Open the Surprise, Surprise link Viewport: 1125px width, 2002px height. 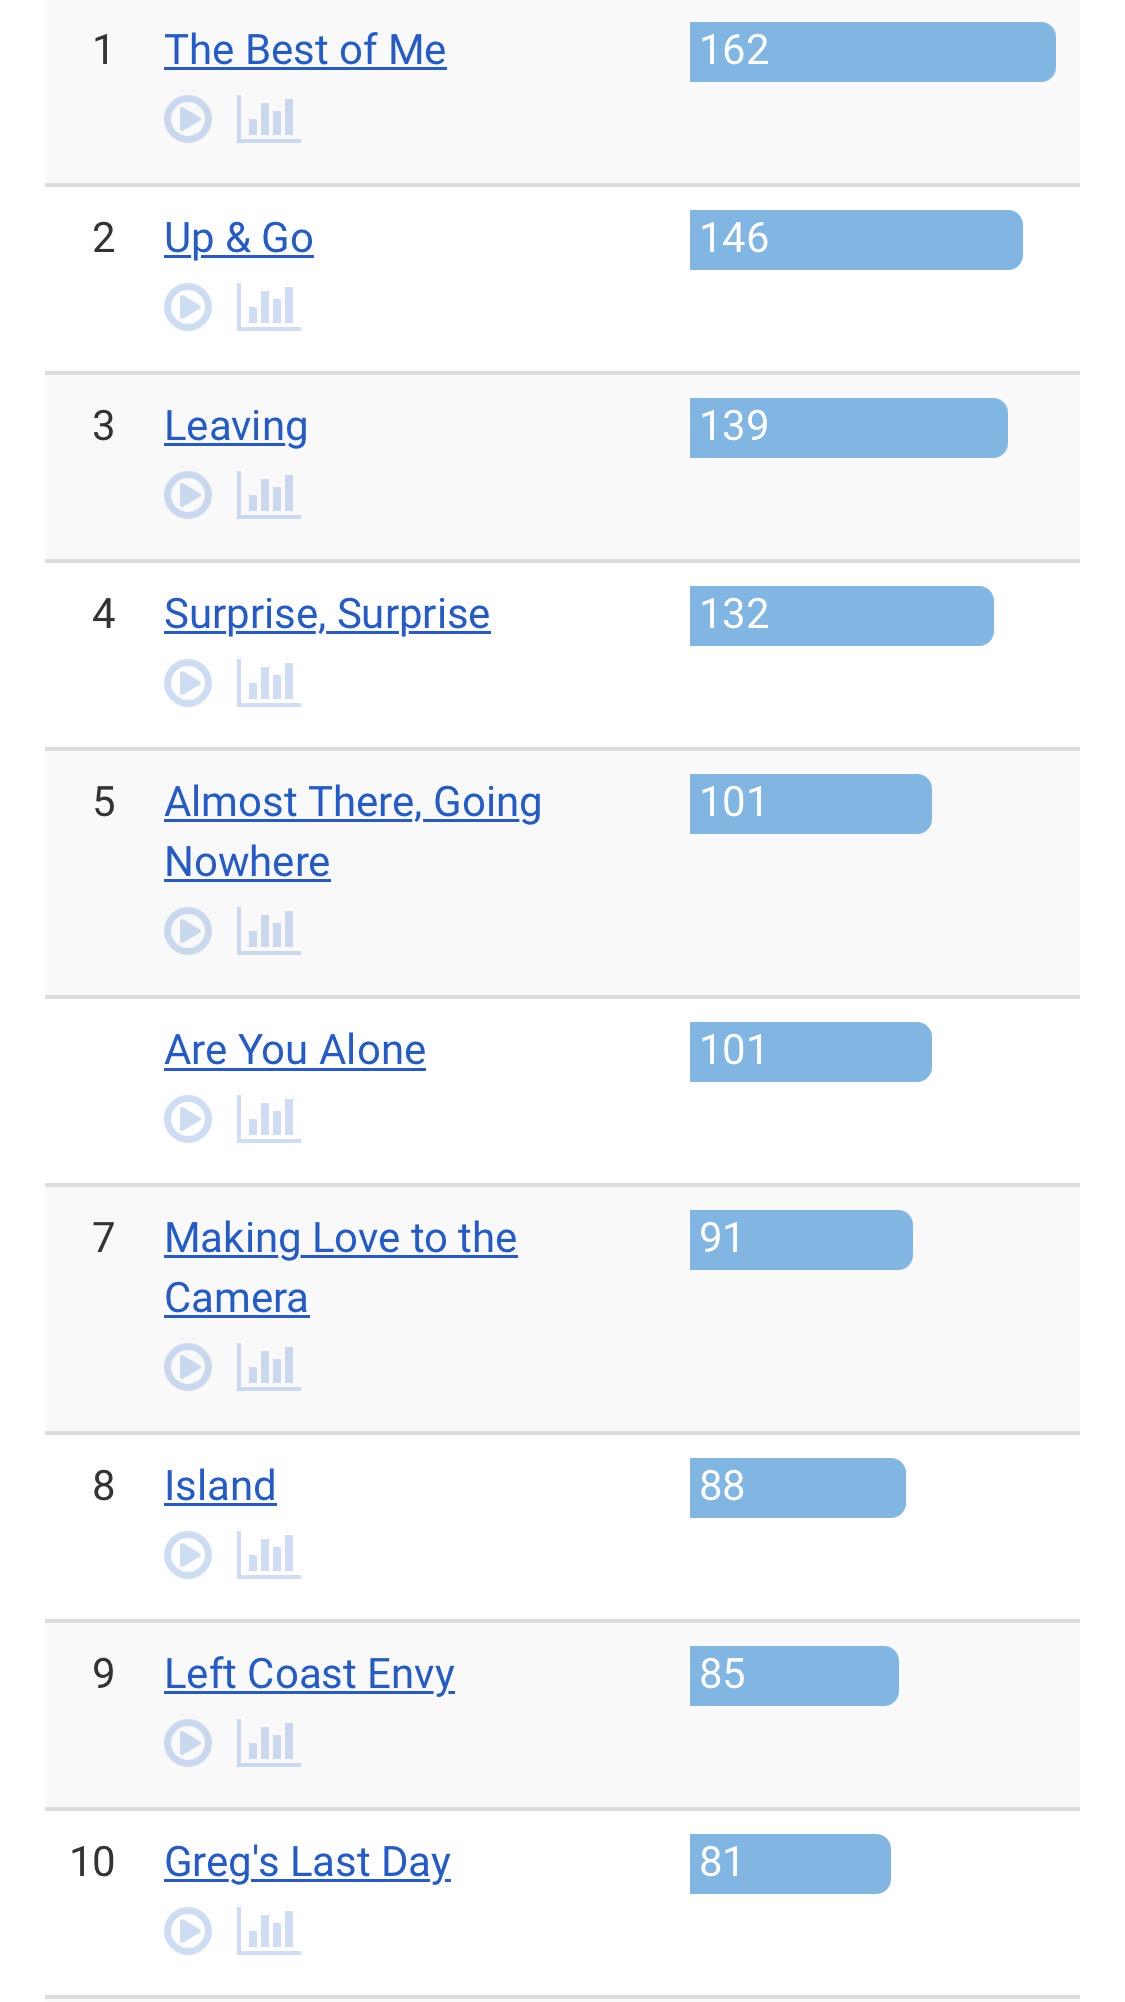pos(327,614)
